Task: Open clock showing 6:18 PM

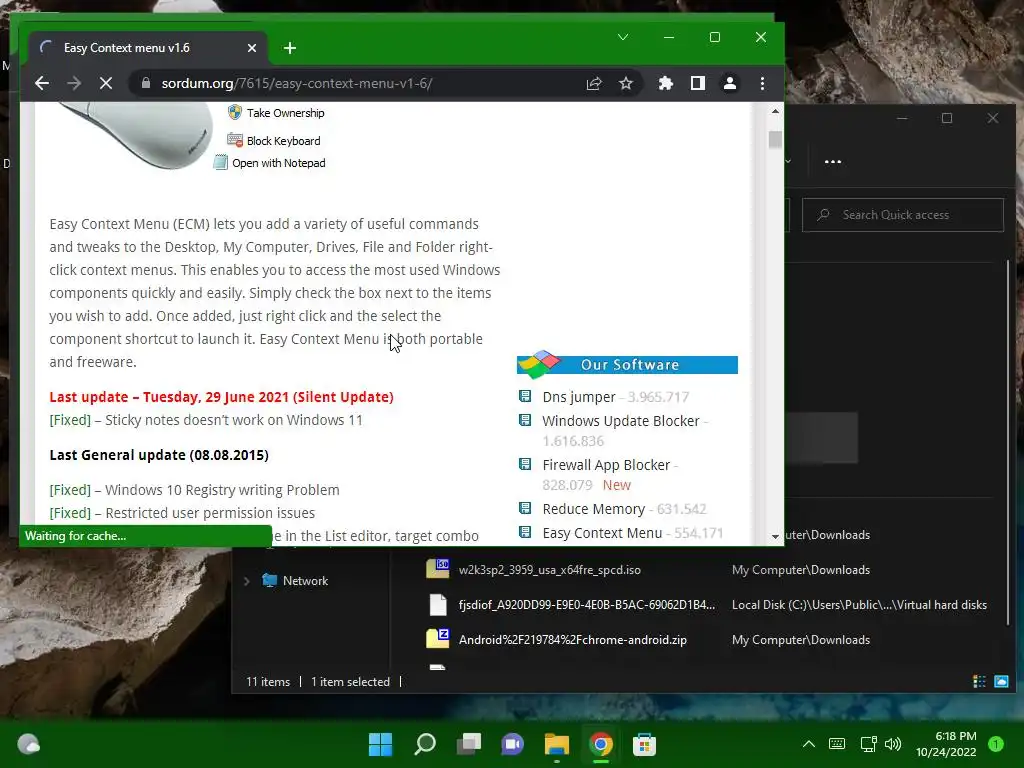Action: click(946, 744)
